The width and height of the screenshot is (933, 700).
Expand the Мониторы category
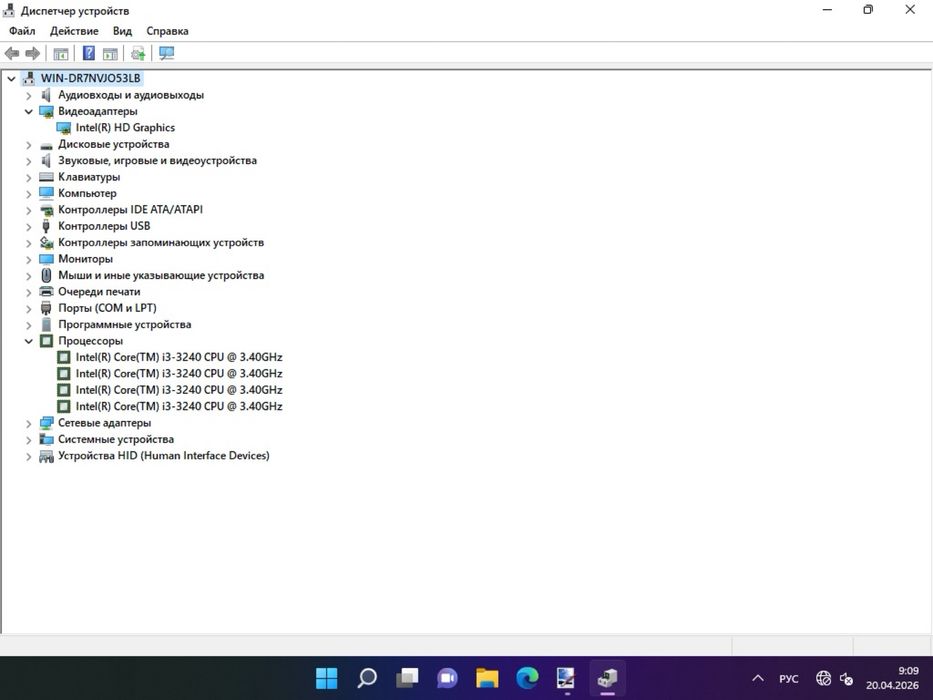[x=29, y=260]
